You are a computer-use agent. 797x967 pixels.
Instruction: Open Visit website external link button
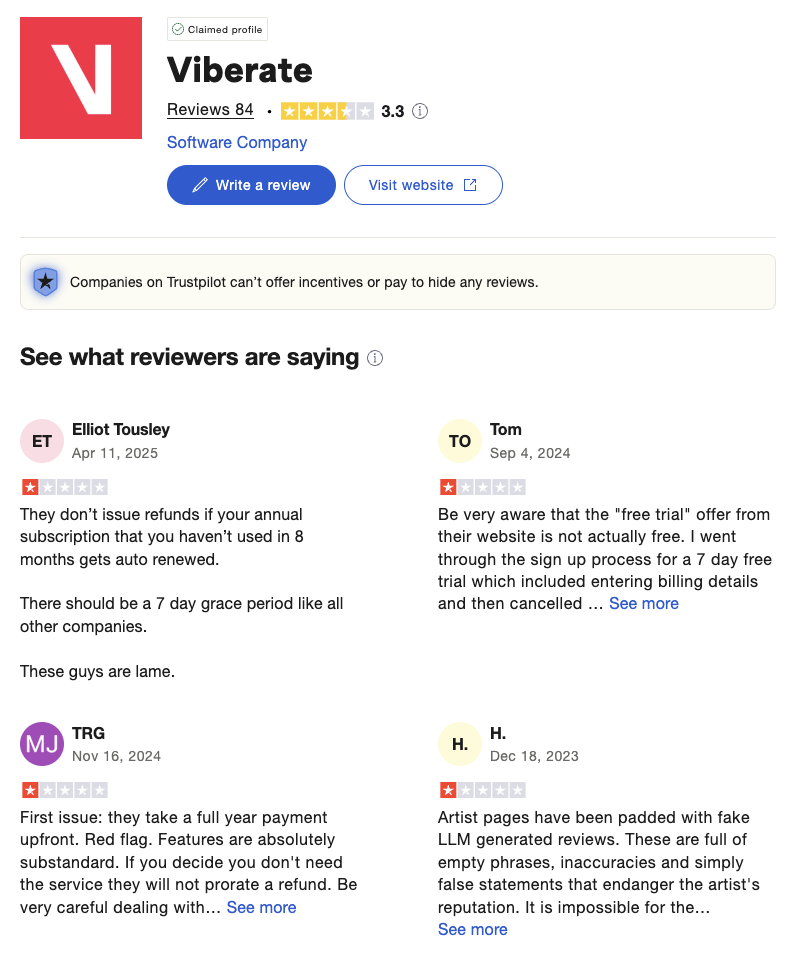(423, 185)
